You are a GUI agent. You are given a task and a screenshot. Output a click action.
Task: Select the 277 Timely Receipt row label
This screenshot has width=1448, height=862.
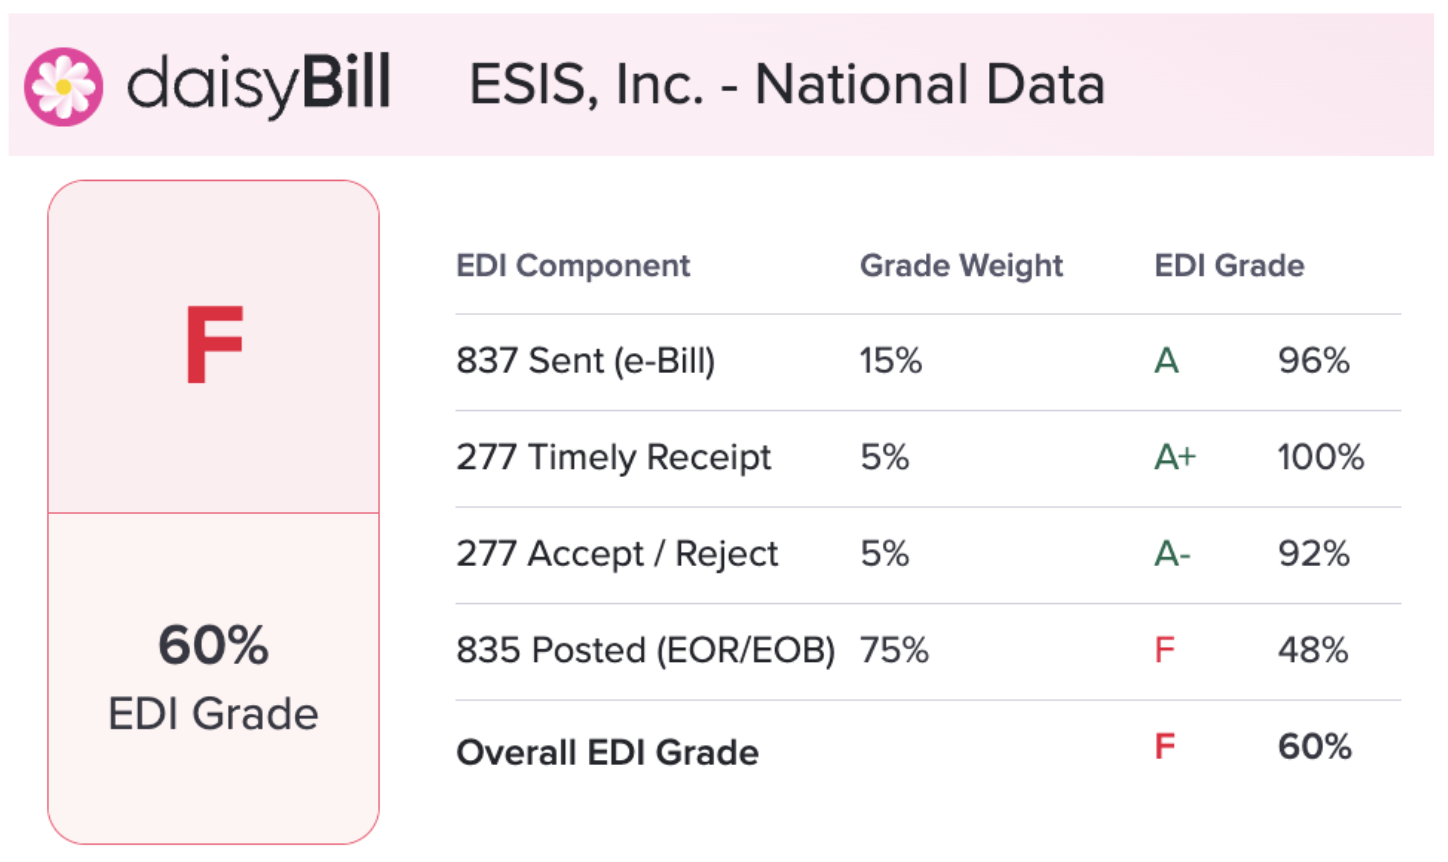click(x=614, y=458)
